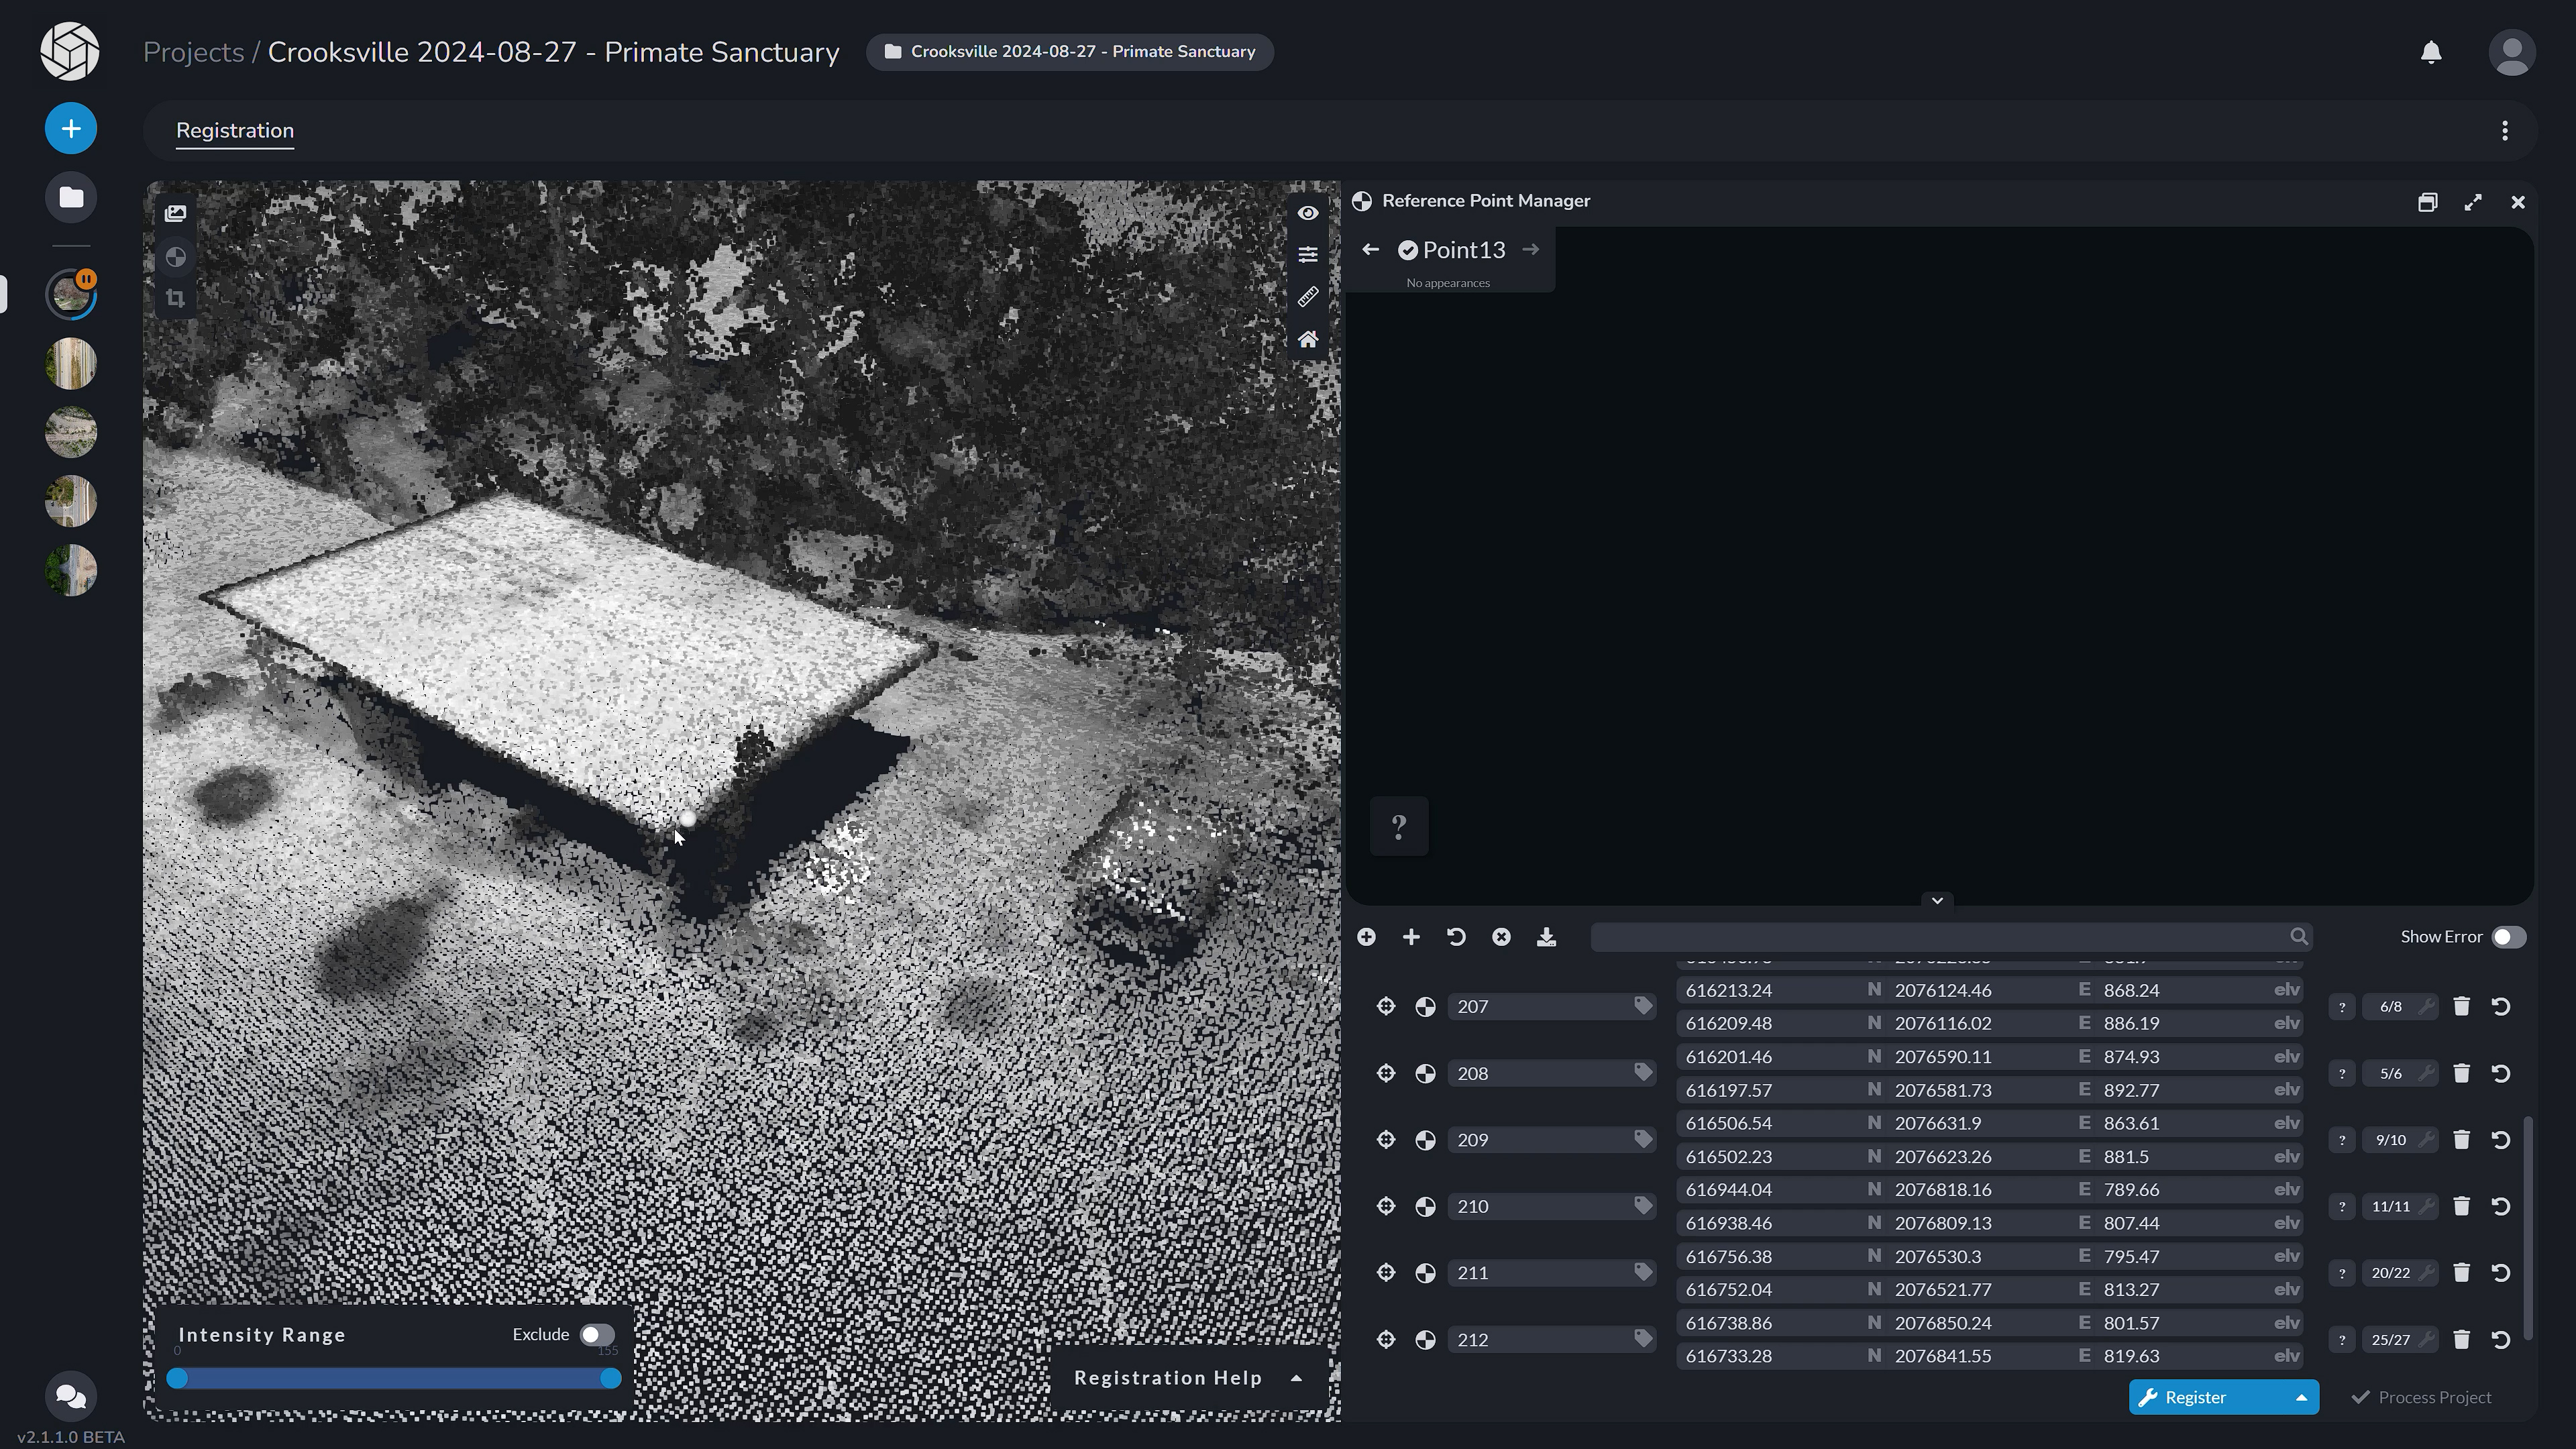Viewport: 2576px width, 1449px height.
Task: Toggle the Exclude intensity switch
Action: [x=597, y=1335]
